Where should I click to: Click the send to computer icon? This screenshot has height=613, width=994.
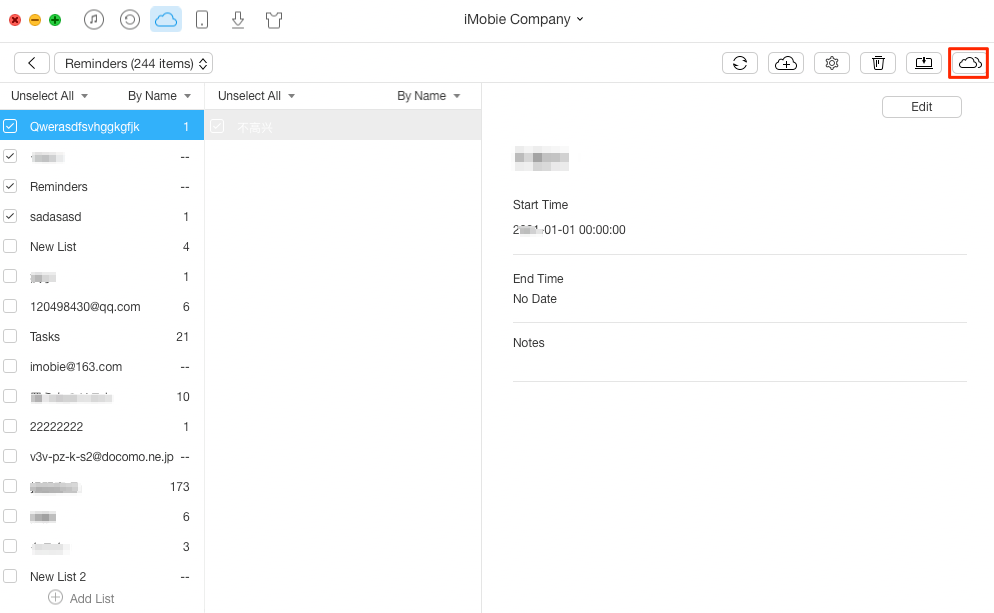click(924, 63)
